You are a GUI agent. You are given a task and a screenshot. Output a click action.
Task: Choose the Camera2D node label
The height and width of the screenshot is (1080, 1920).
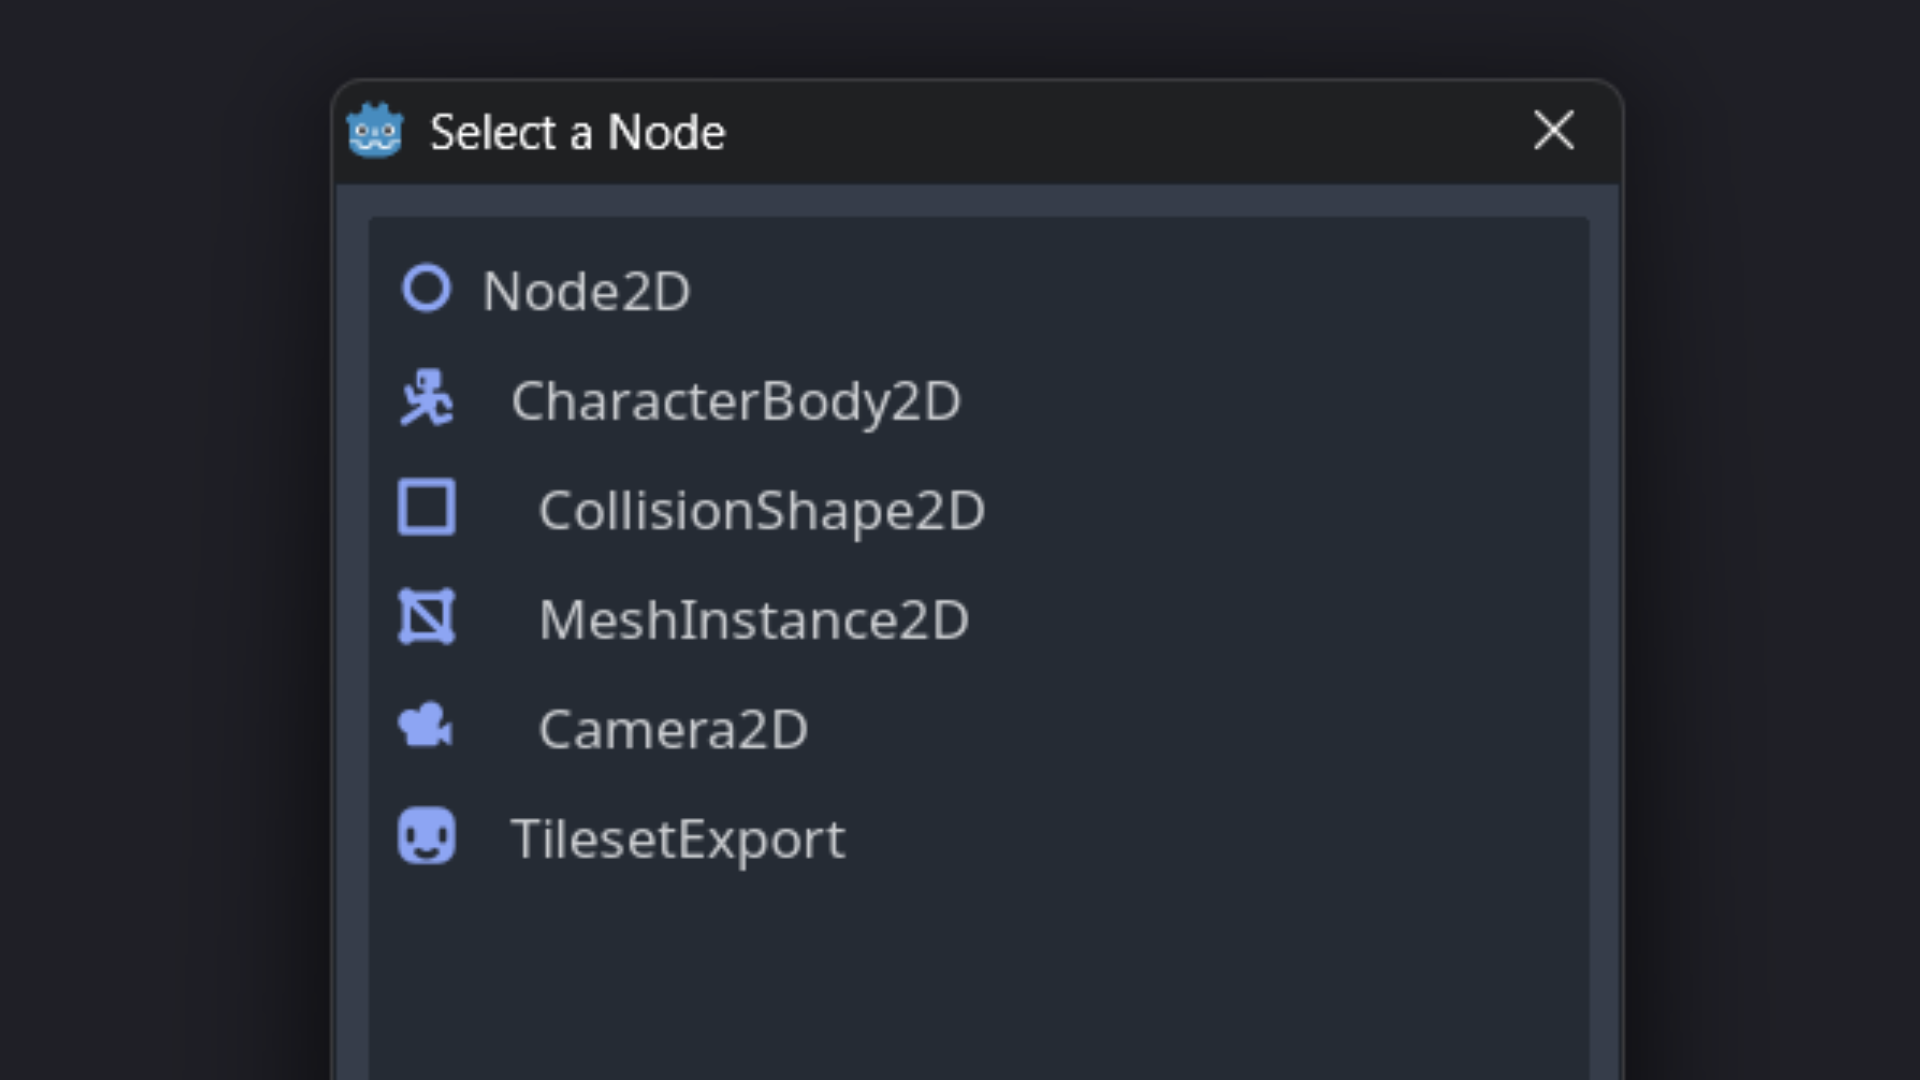(672, 729)
